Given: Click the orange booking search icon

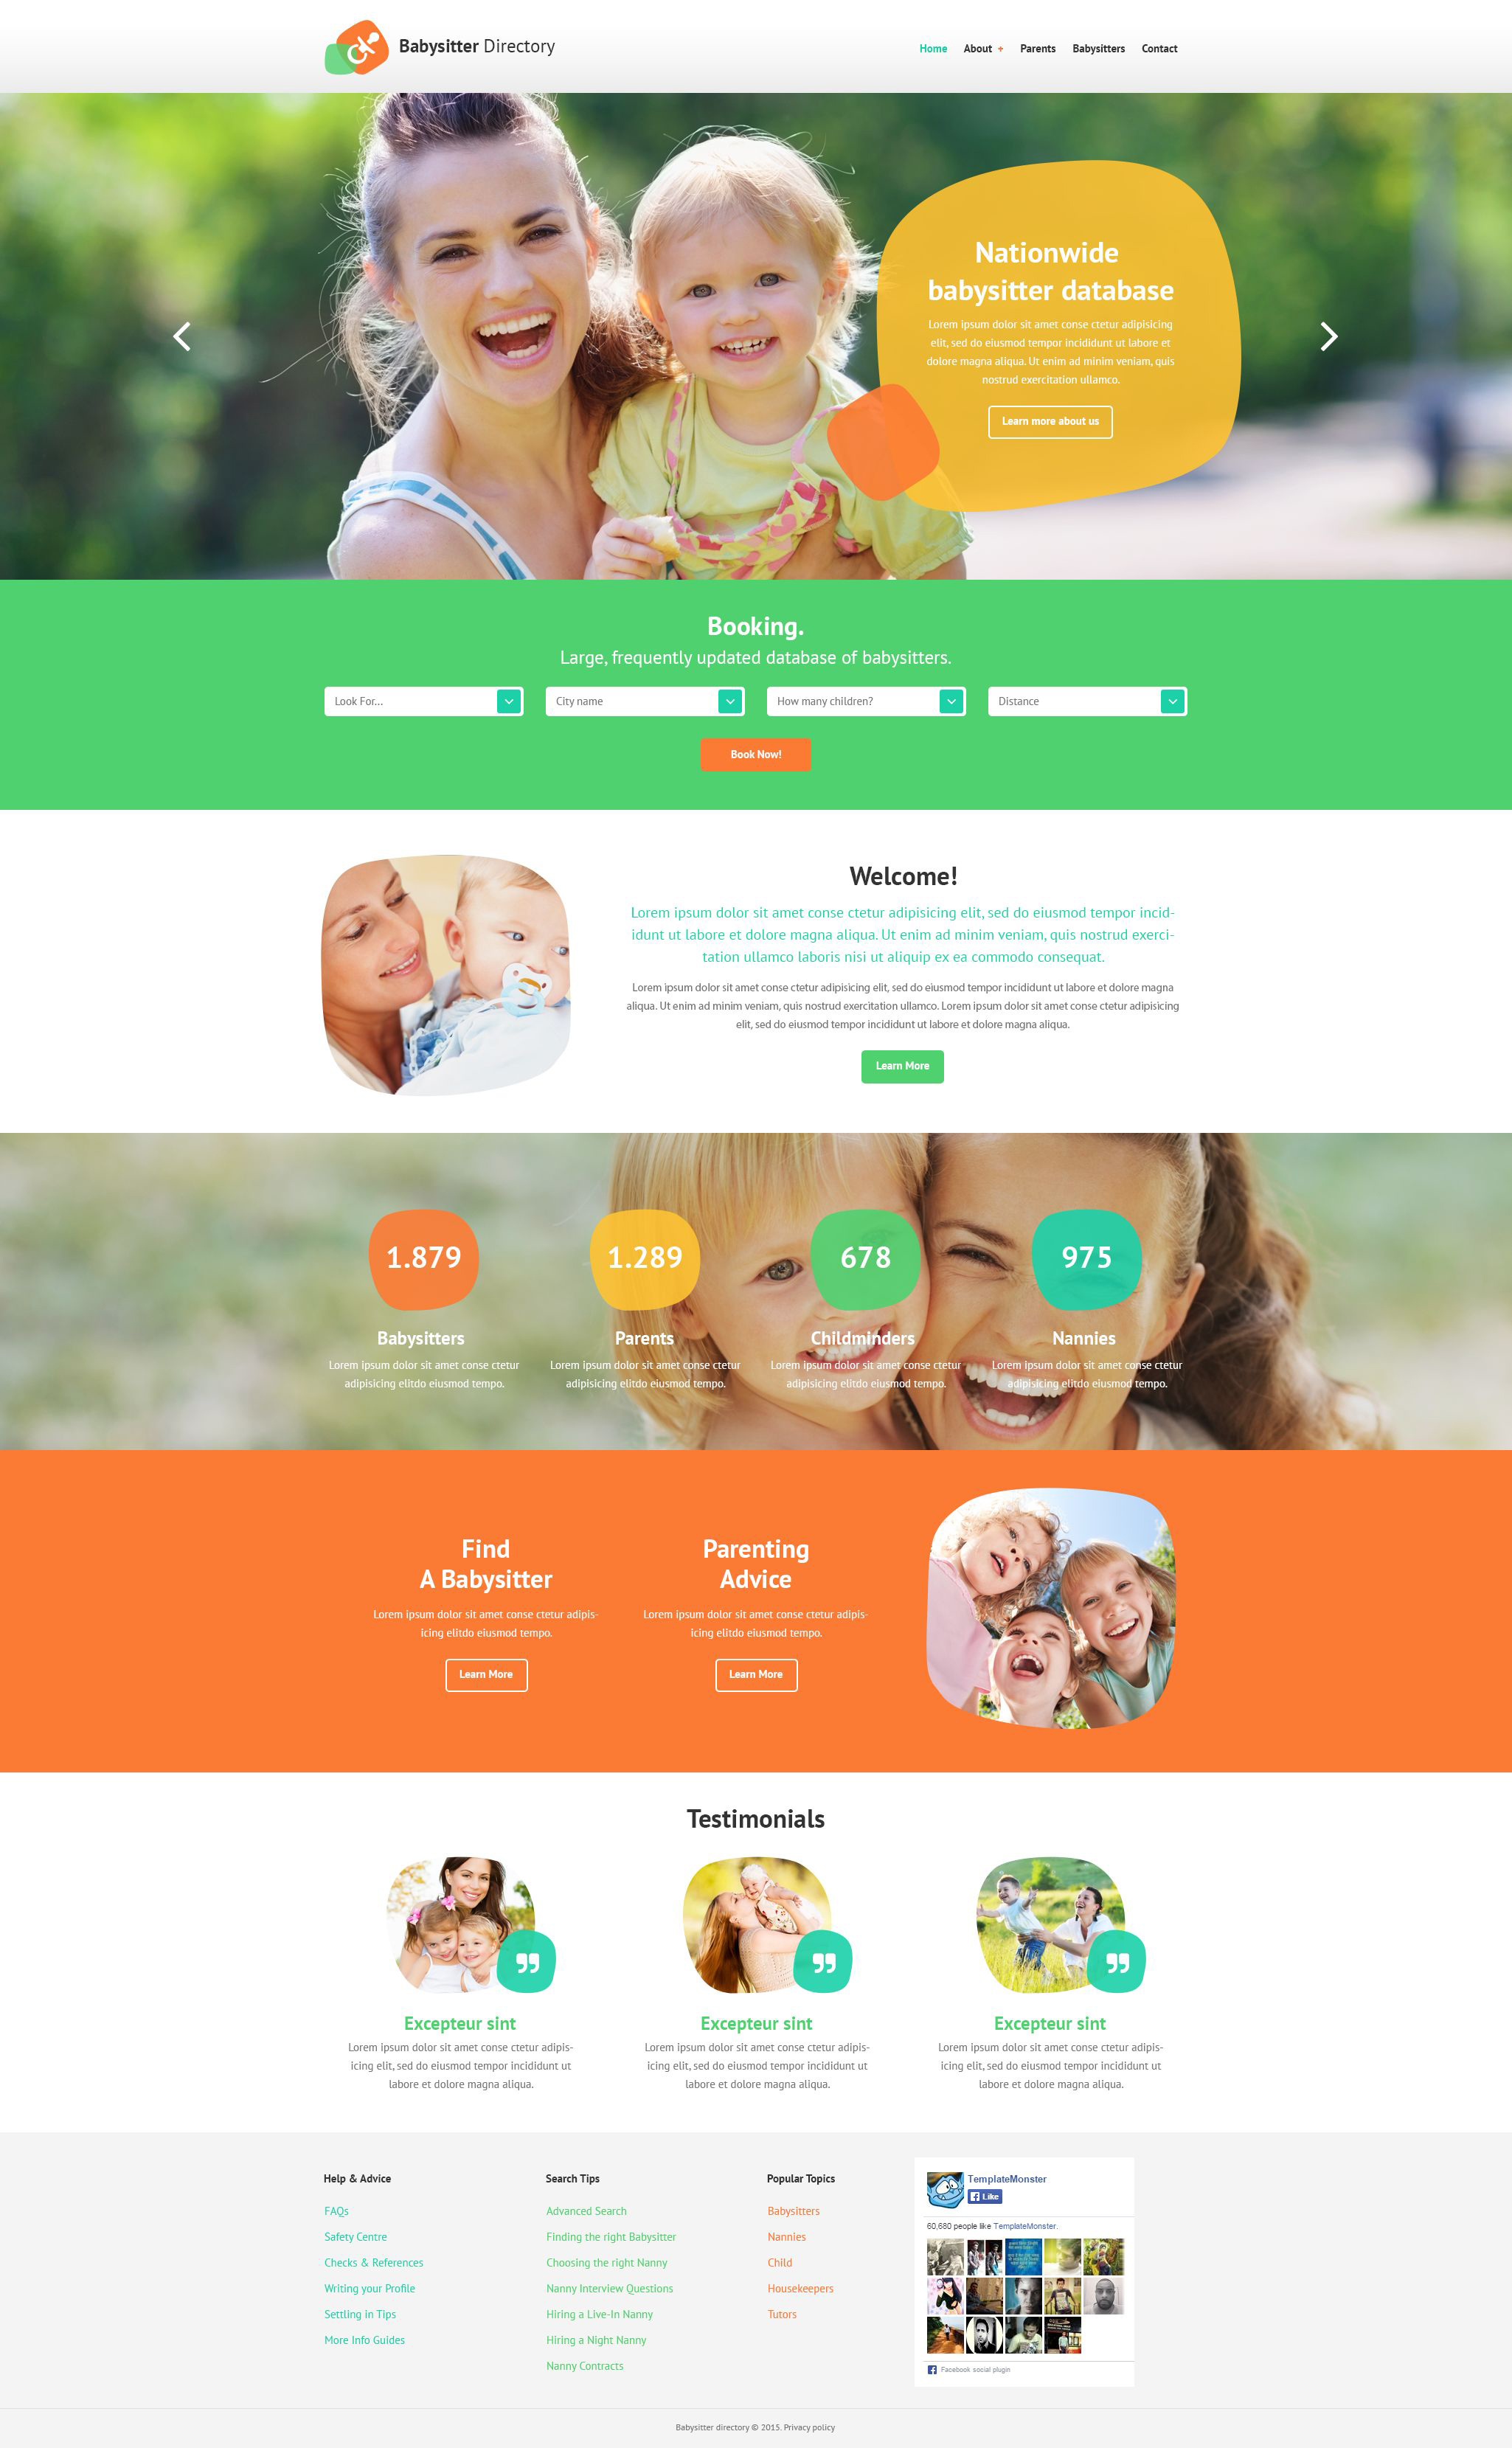Looking at the screenshot, I should pyautogui.click(x=755, y=754).
